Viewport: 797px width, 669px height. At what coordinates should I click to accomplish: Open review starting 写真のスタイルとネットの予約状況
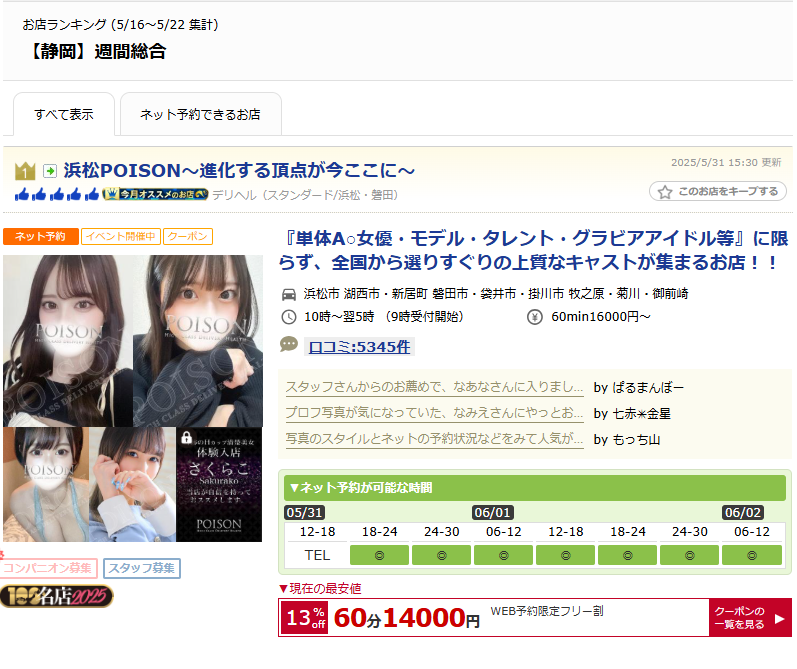pyautogui.click(x=434, y=439)
